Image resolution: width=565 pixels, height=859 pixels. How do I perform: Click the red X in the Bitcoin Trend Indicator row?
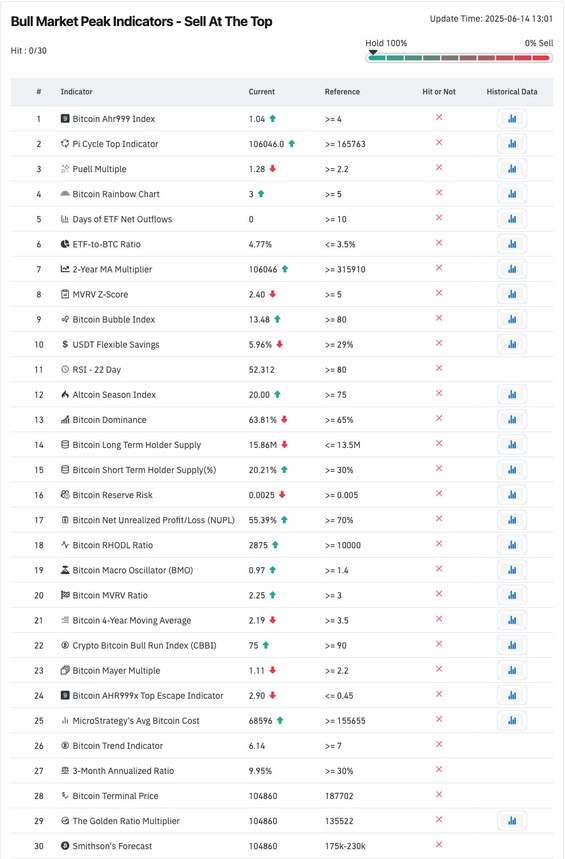click(439, 745)
